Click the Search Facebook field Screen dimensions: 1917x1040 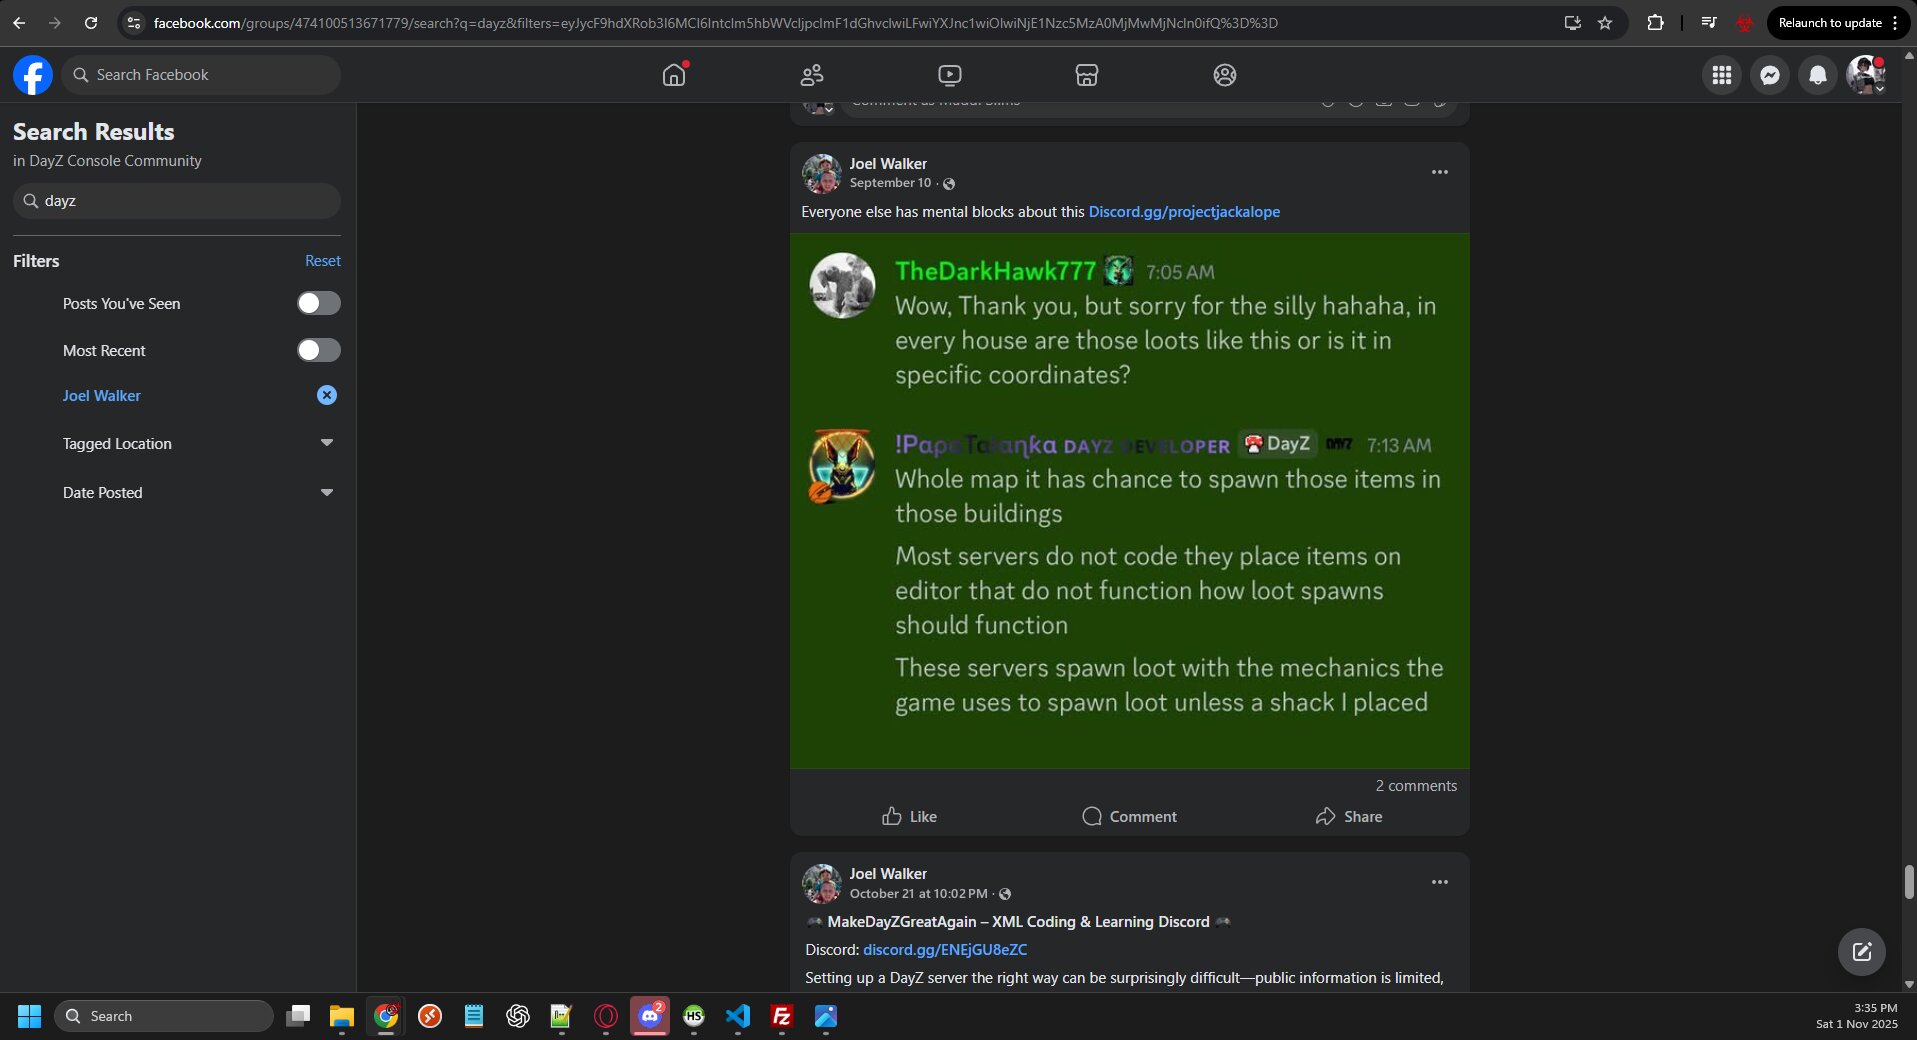201,75
